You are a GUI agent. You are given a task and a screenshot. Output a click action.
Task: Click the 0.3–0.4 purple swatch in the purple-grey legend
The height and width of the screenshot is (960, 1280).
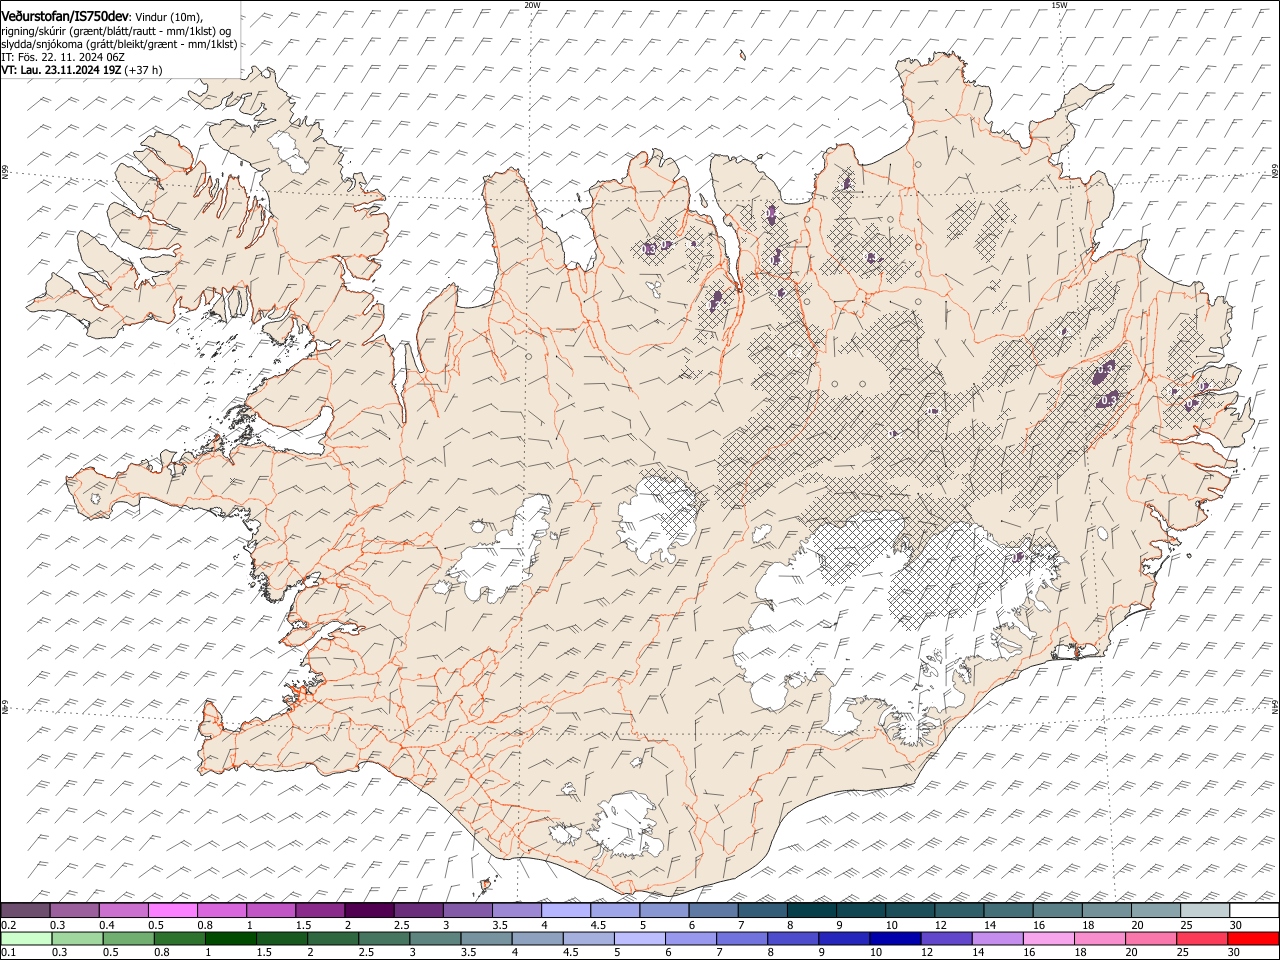pos(74,910)
